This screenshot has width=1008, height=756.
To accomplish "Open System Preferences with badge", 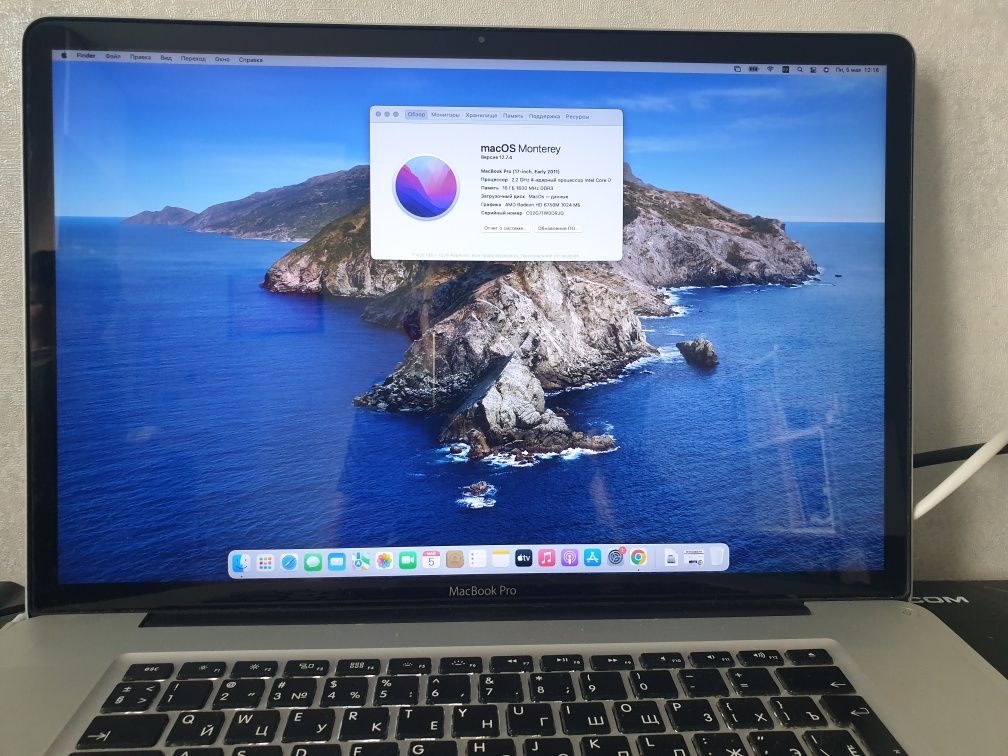I will point(616,556).
